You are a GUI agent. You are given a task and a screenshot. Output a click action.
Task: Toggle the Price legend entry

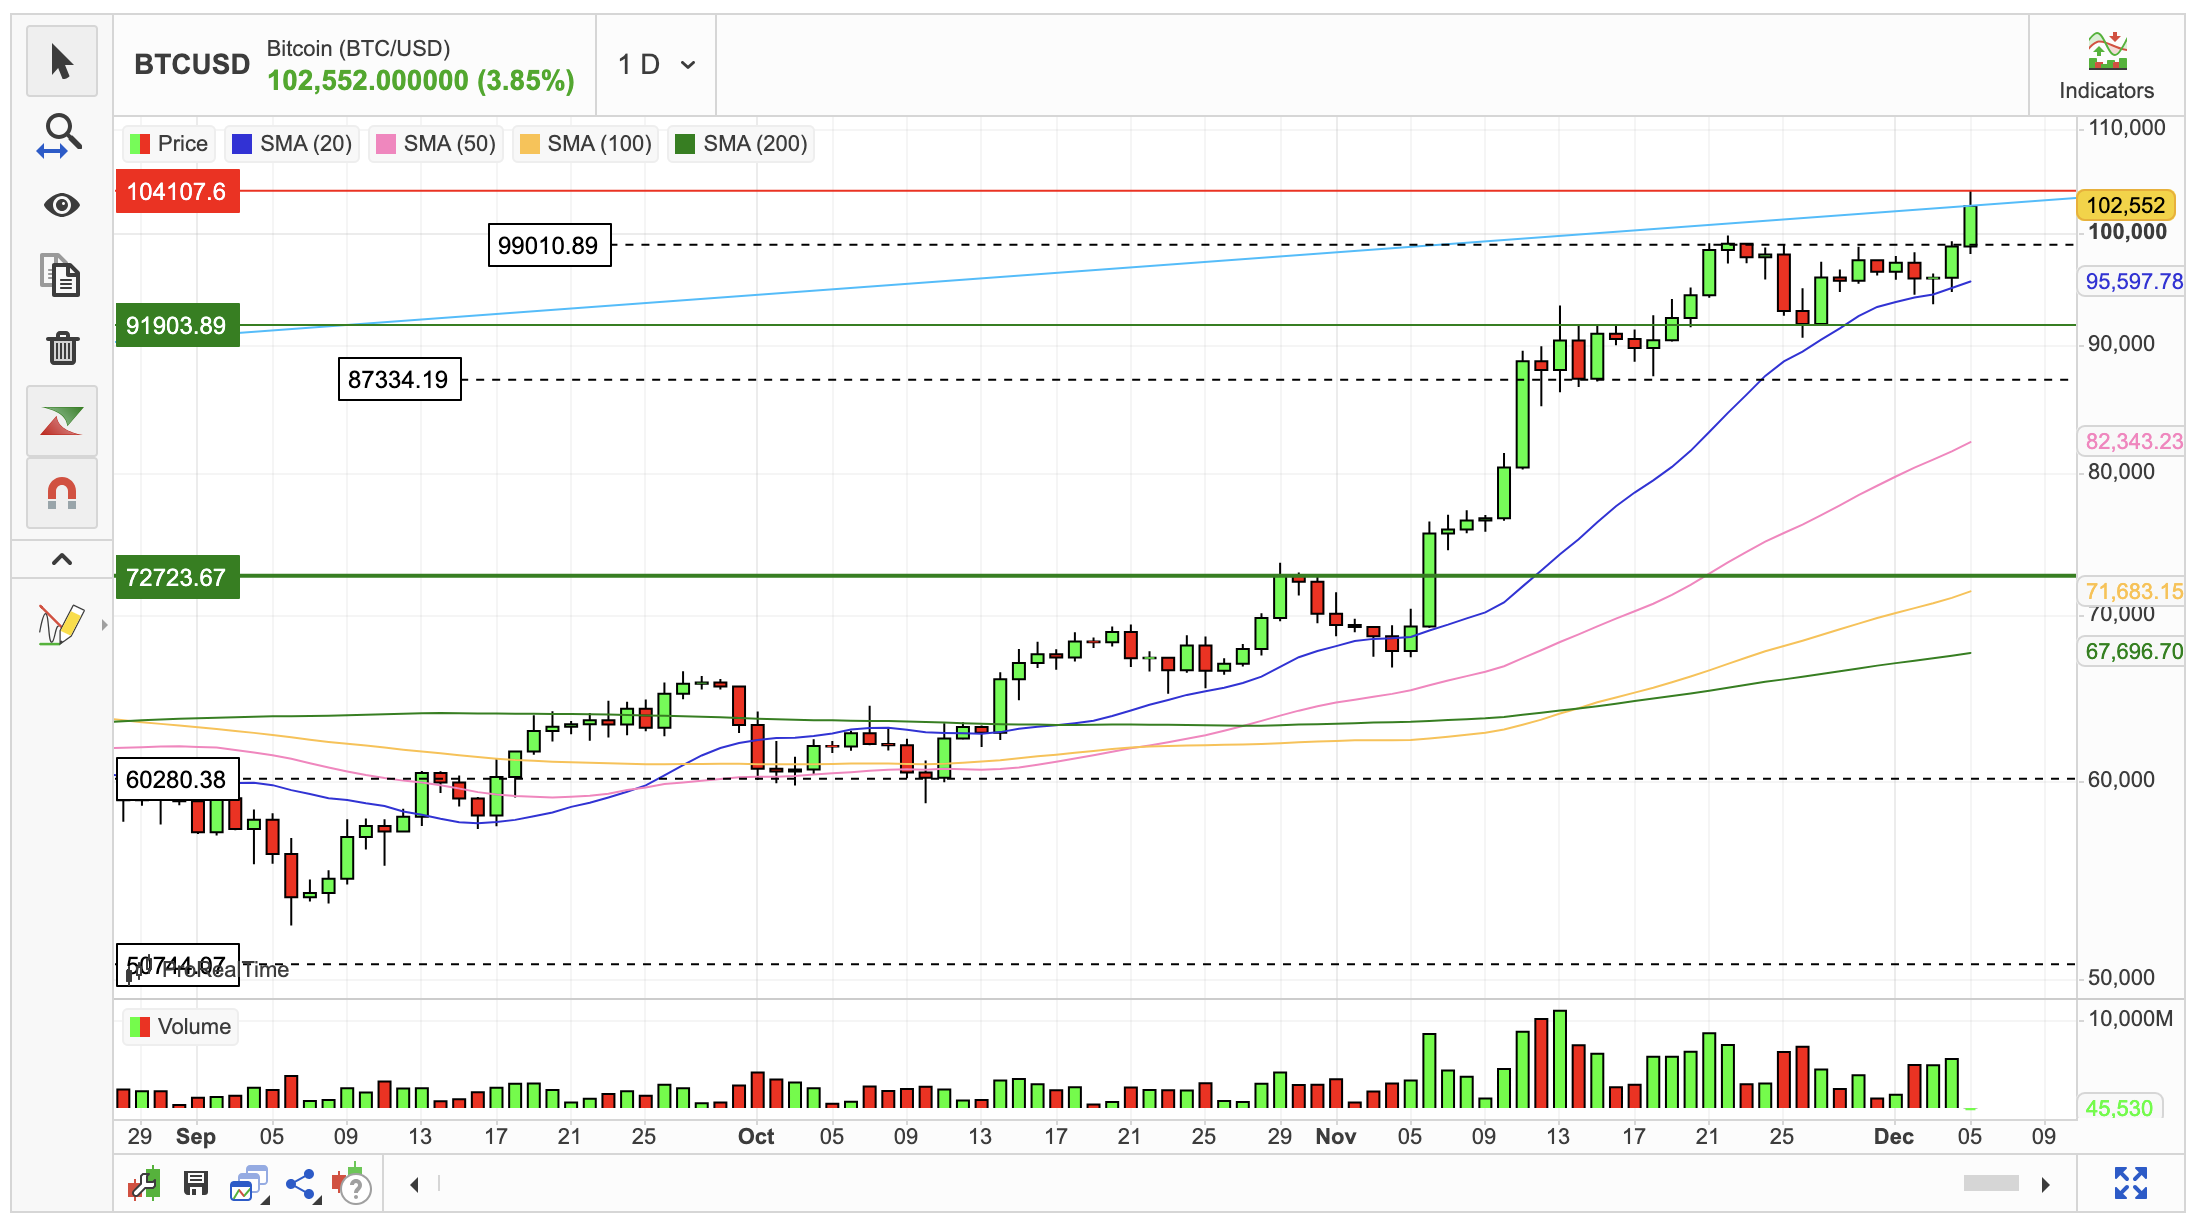tap(169, 144)
